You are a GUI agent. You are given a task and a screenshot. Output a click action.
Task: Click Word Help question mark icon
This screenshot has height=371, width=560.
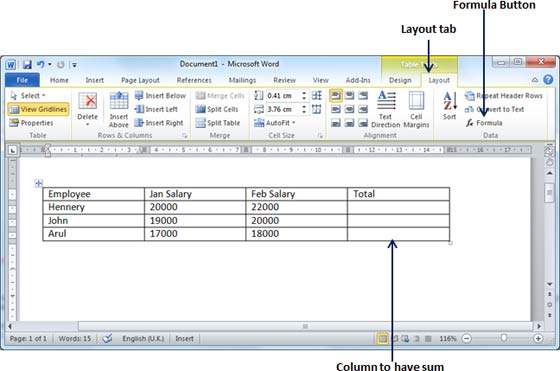click(x=548, y=80)
